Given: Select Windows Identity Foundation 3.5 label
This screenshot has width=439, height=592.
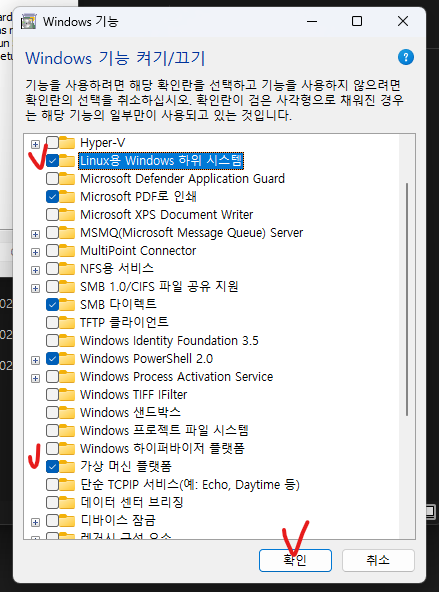Looking at the screenshot, I should click(x=169, y=341).
